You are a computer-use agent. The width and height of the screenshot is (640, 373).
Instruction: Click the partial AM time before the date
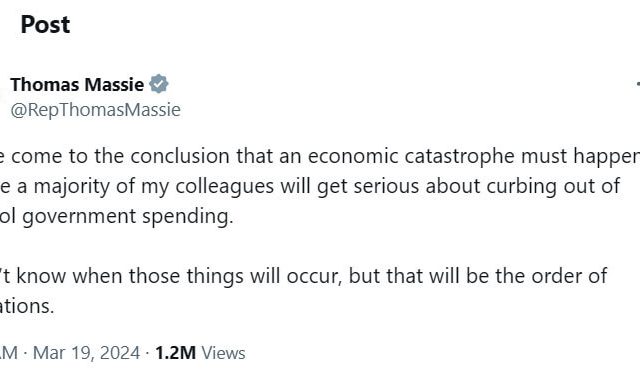point(8,353)
